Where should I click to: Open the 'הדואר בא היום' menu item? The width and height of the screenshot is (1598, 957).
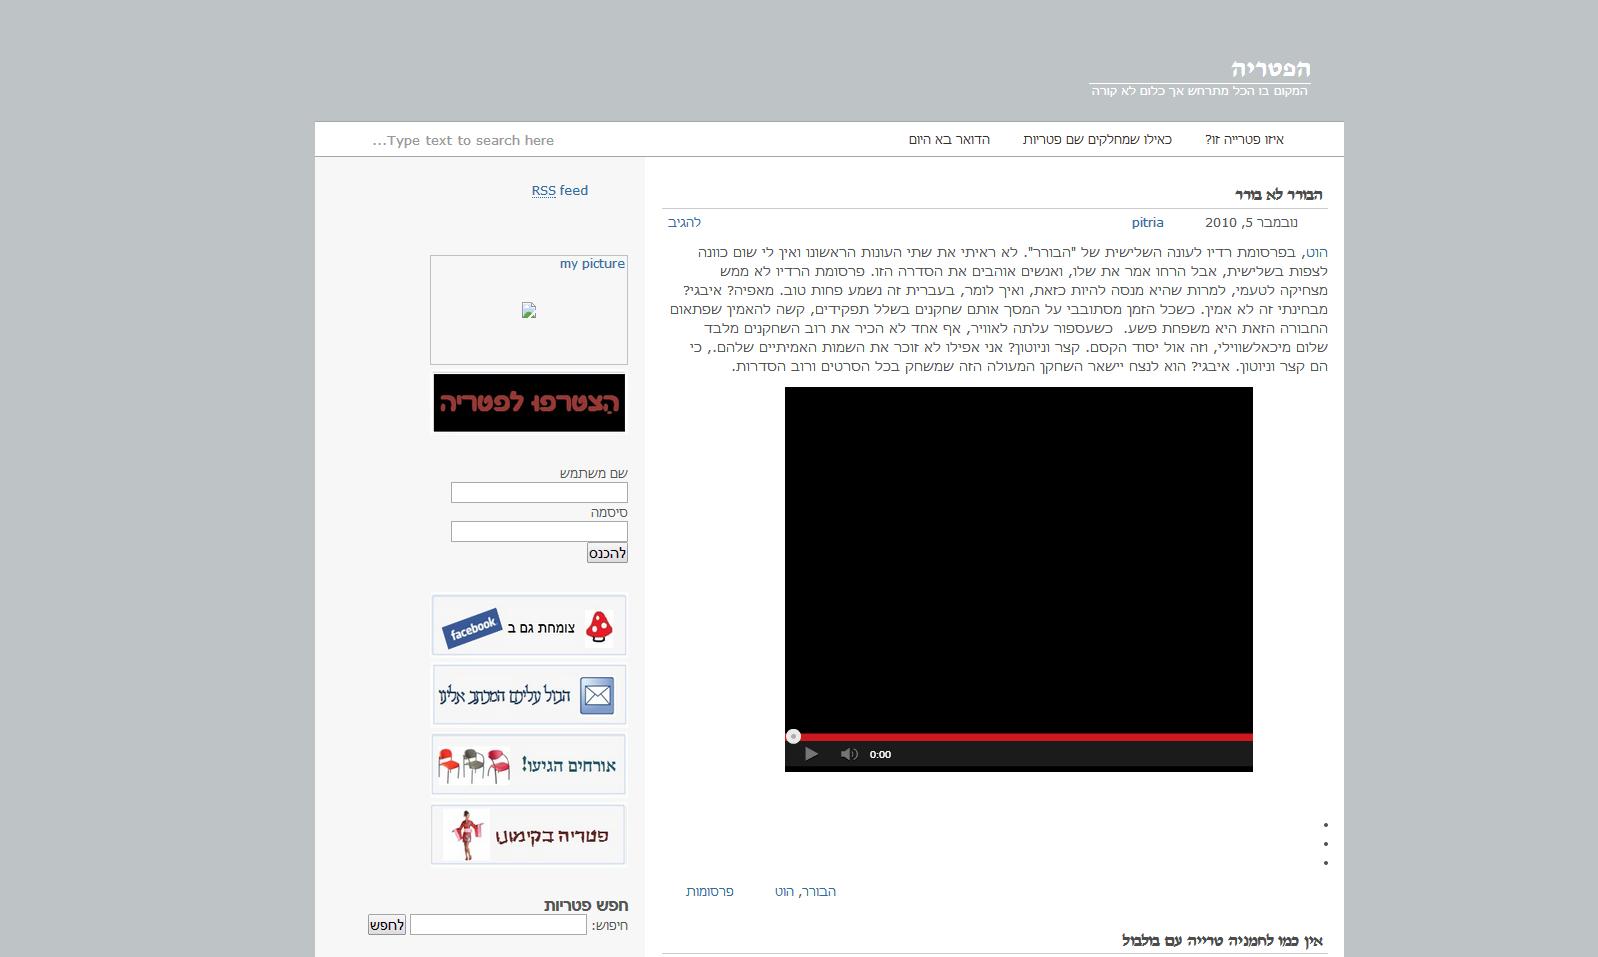pyautogui.click(x=949, y=139)
